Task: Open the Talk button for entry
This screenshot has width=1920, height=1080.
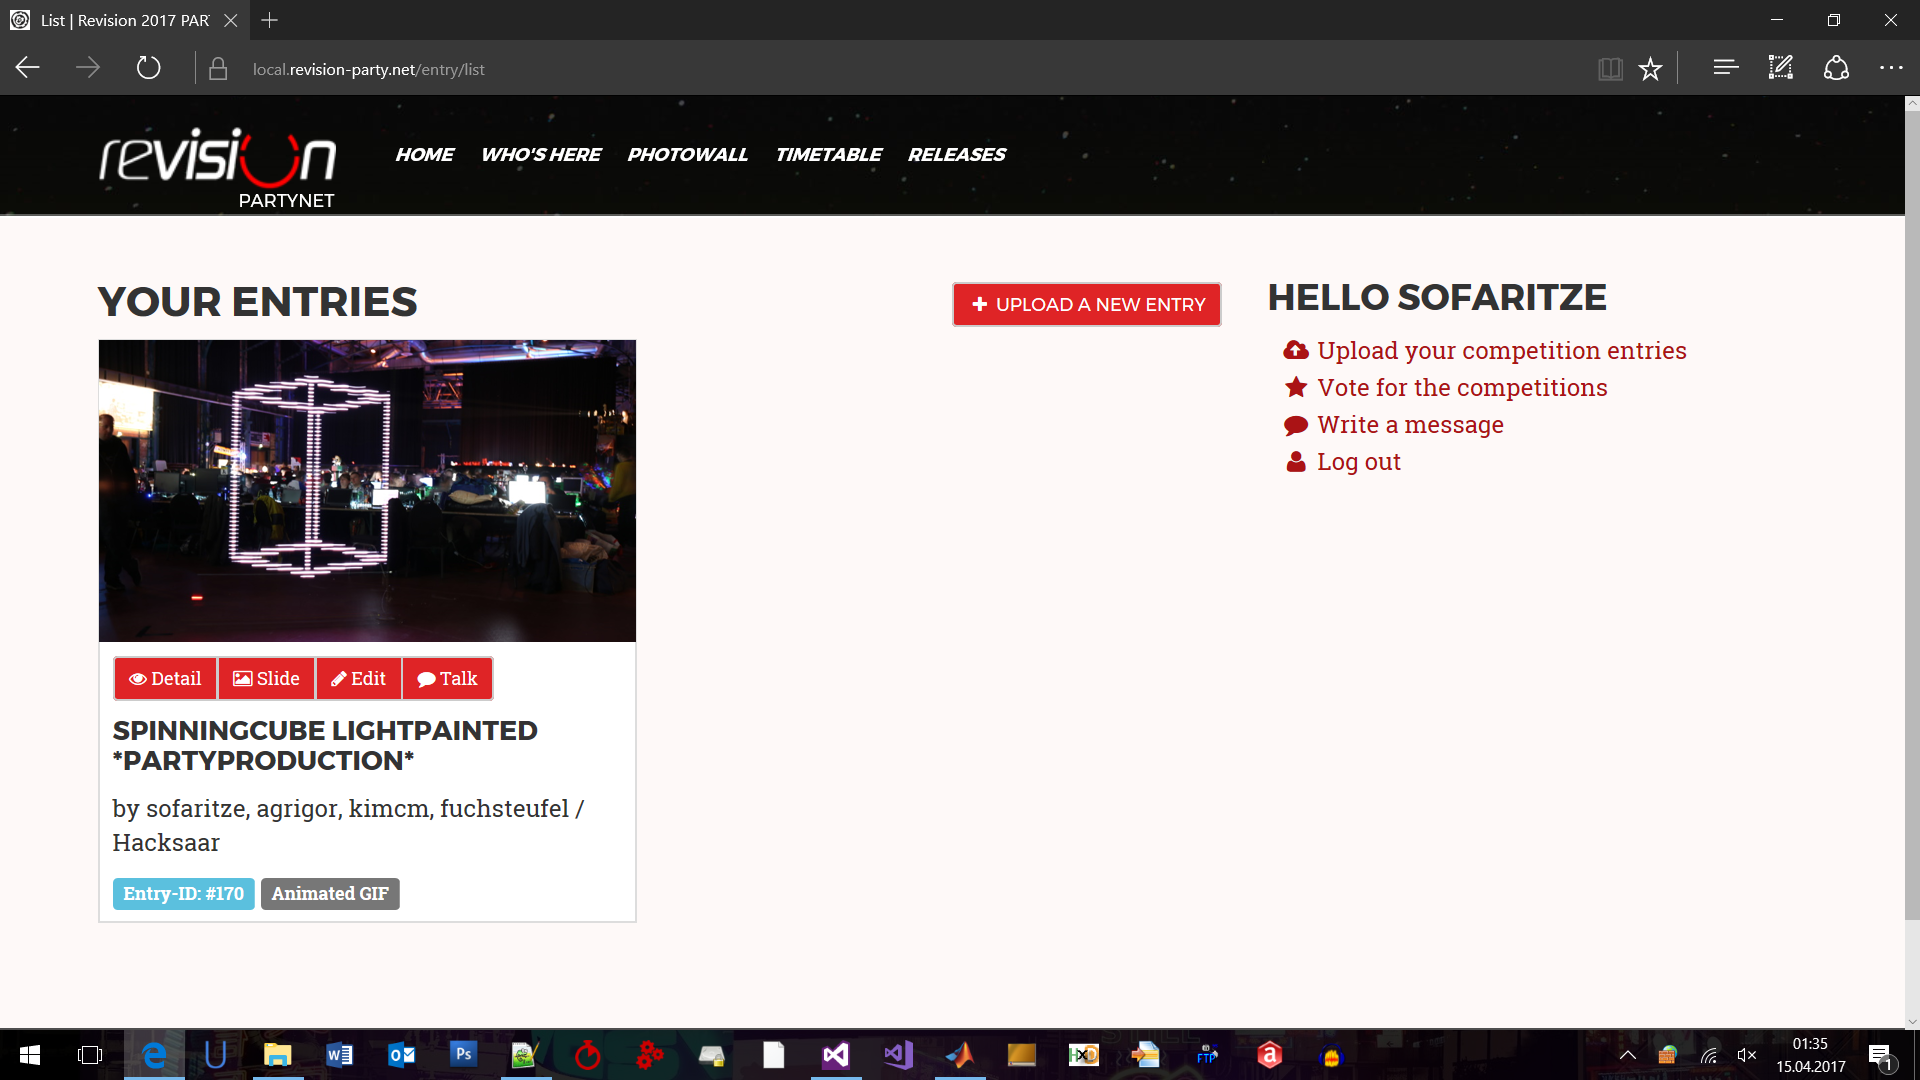Action: 447,679
